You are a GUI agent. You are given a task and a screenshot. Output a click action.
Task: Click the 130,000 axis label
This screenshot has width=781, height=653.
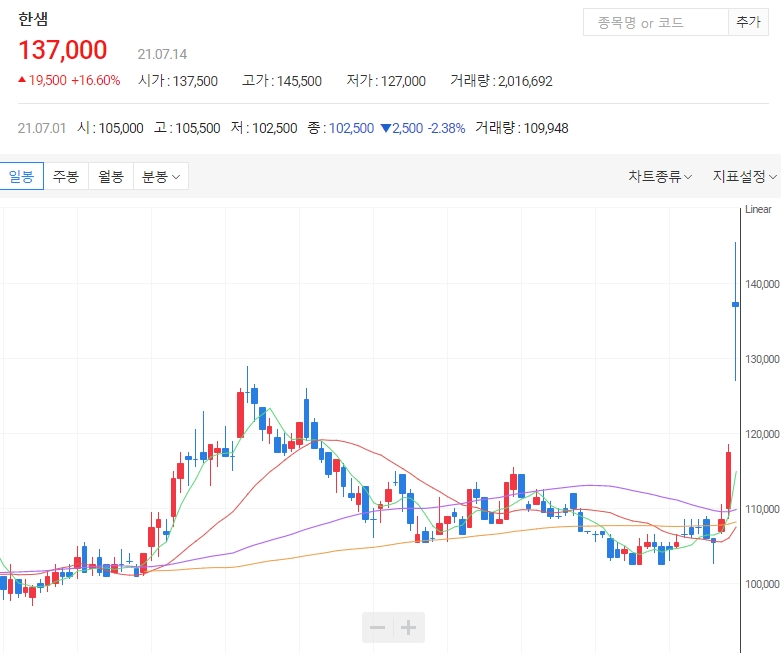pos(762,359)
